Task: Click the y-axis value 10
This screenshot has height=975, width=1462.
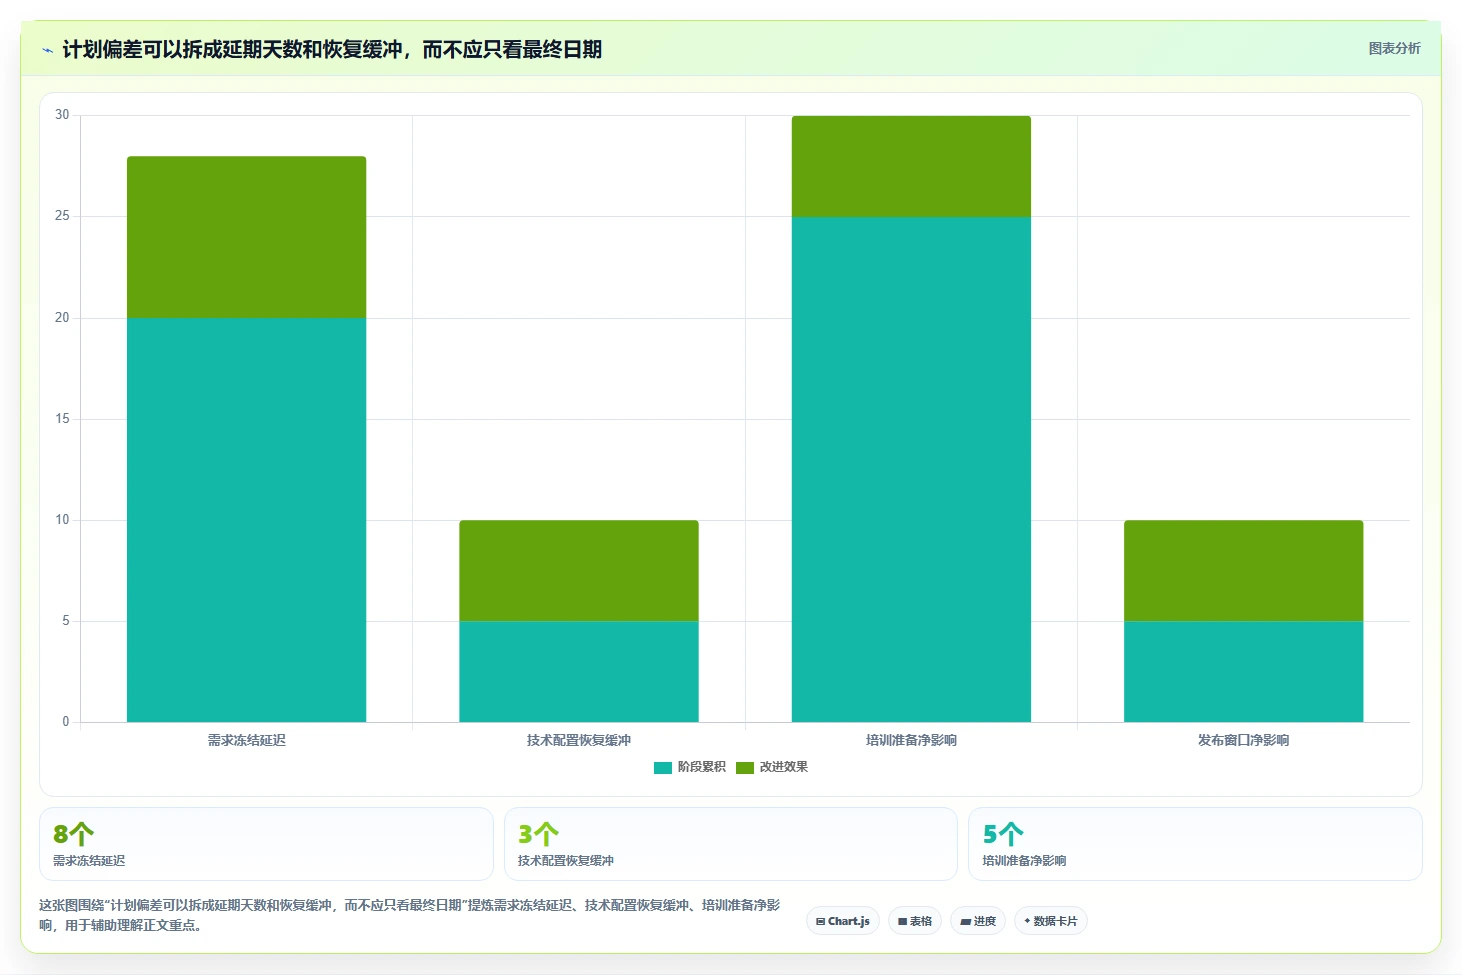Action: pos(62,520)
